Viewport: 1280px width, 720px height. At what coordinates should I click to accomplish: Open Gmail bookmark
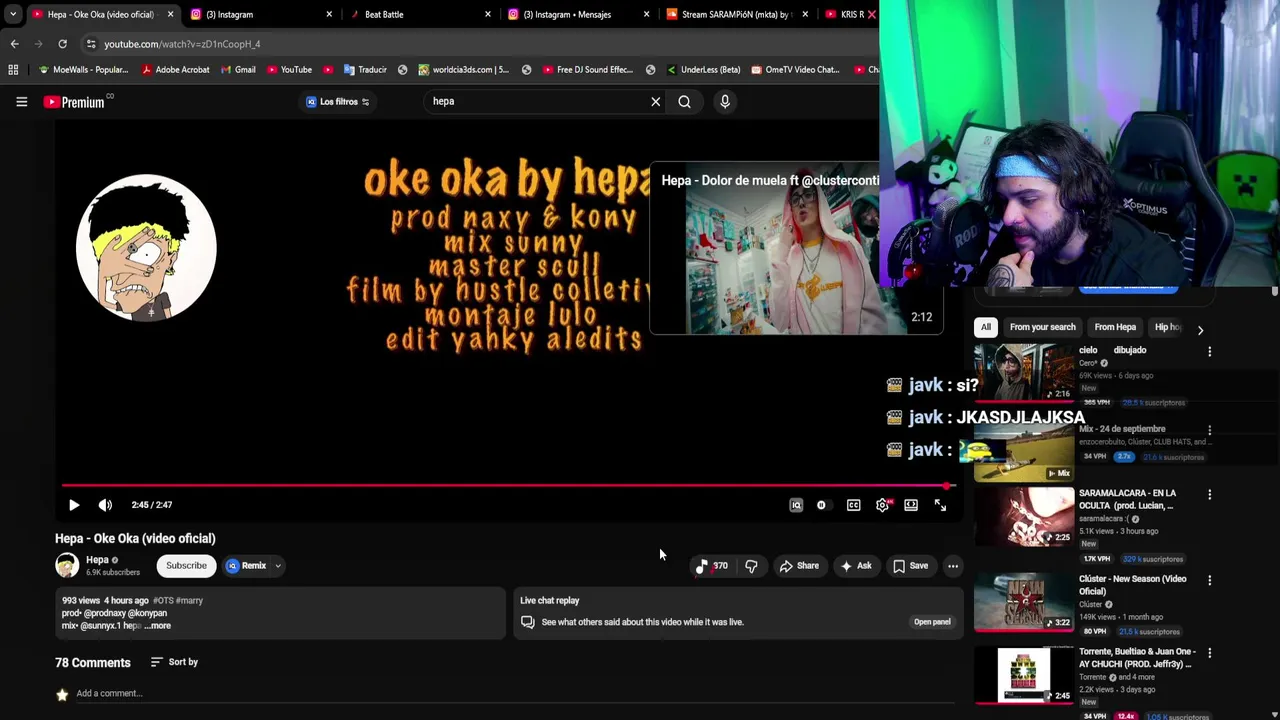237,69
